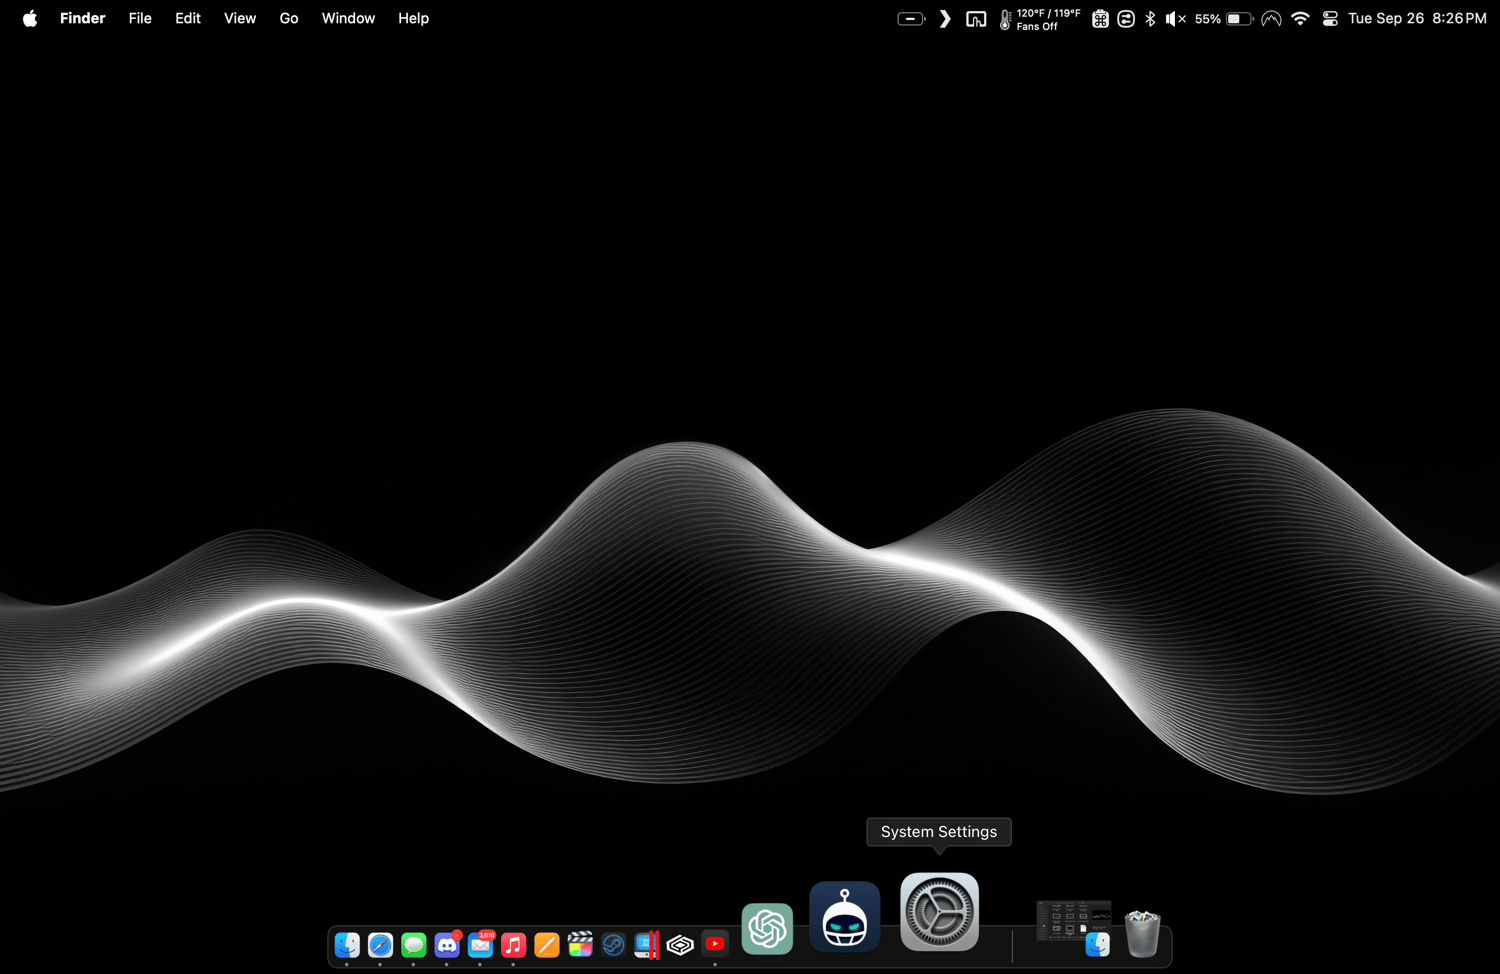Expand the Wi-Fi status menu
The width and height of the screenshot is (1500, 974).
pyautogui.click(x=1300, y=19)
